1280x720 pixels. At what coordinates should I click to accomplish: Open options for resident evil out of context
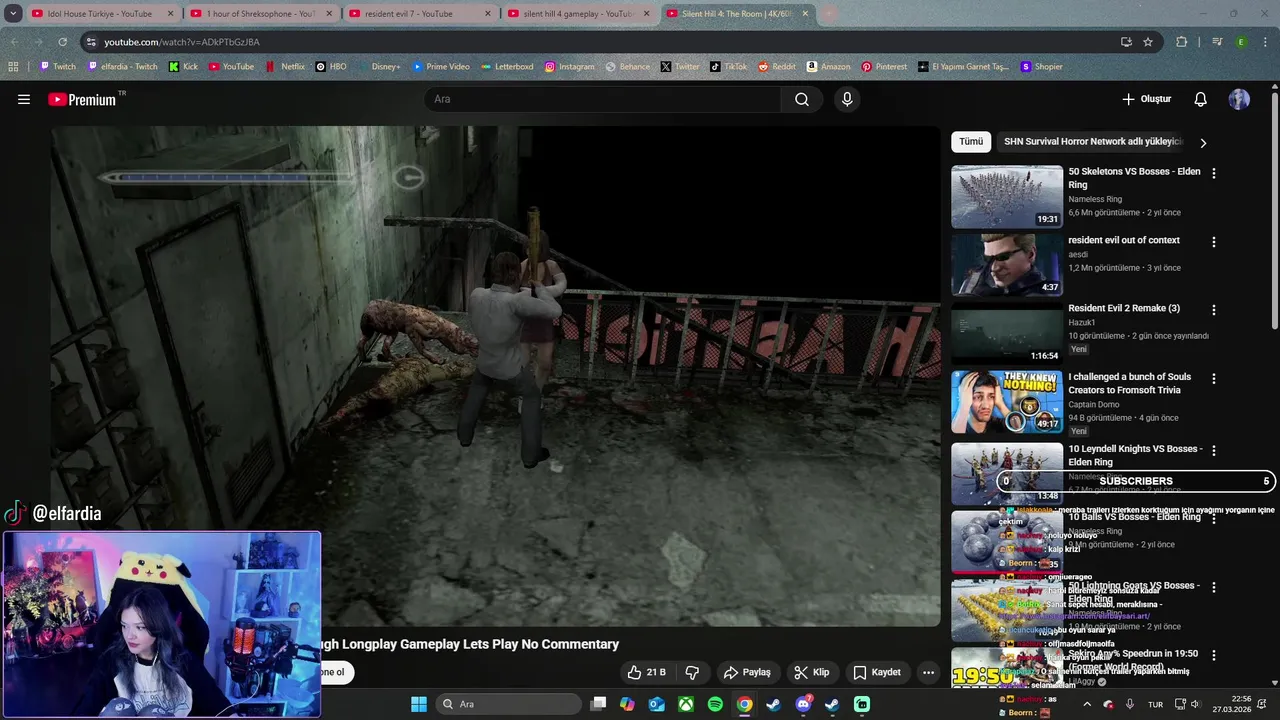[1214, 242]
